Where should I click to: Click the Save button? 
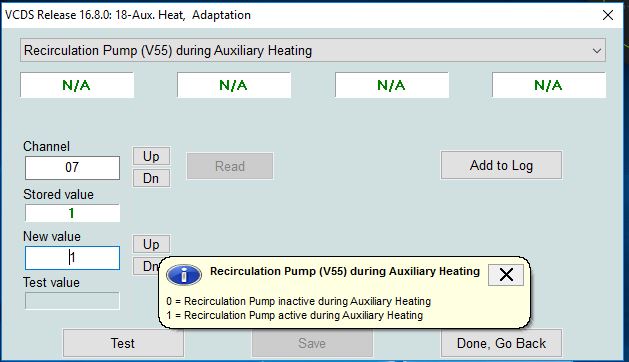point(312,343)
